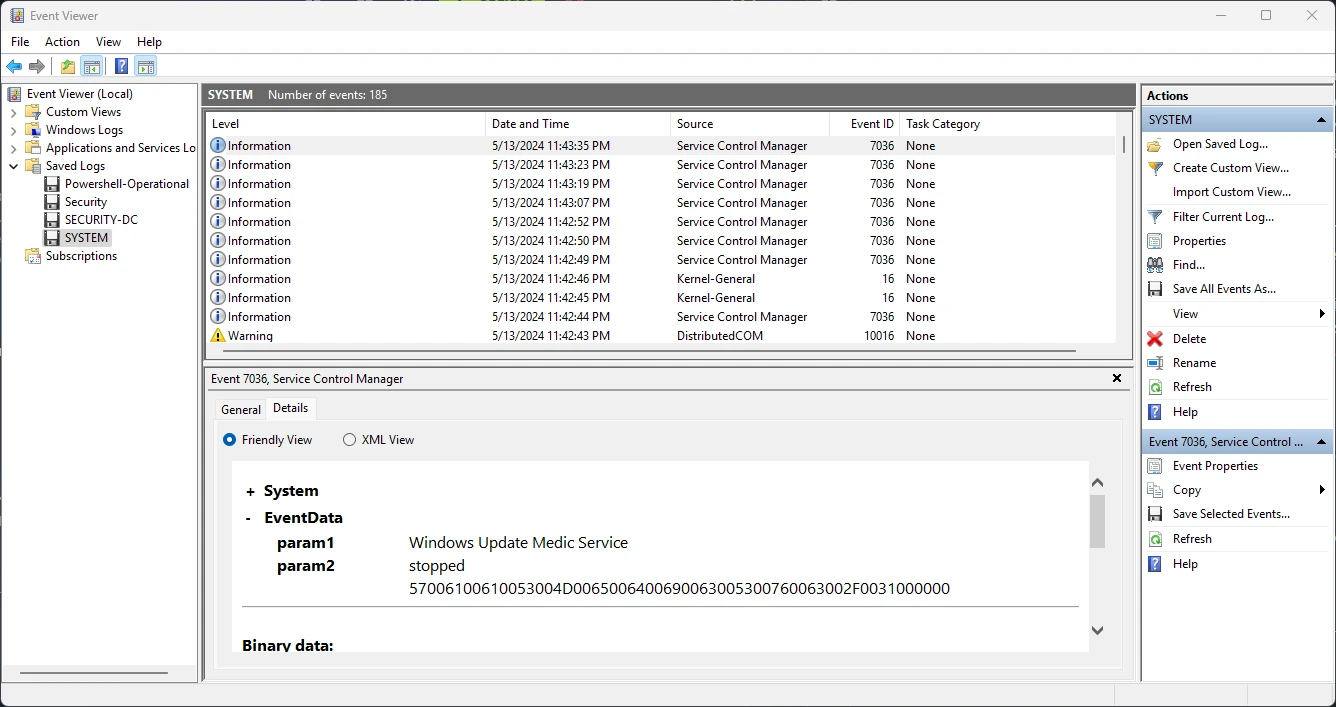Switch to the General tab
Image resolution: width=1336 pixels, height=707 pixels.
tap(241, 410)
